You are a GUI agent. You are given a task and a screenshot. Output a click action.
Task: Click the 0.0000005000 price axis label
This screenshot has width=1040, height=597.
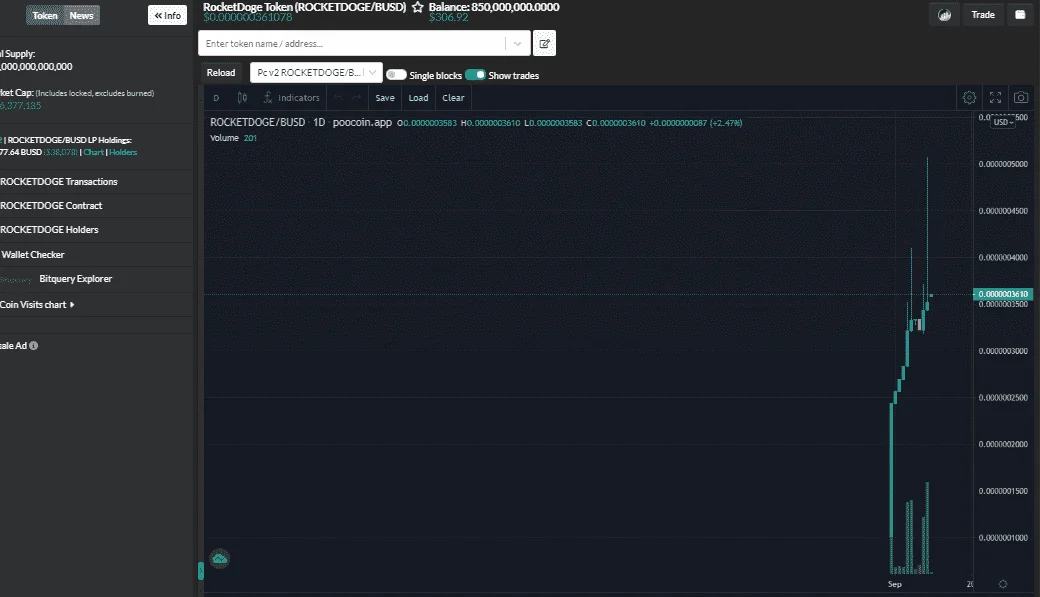(1003, 164)
